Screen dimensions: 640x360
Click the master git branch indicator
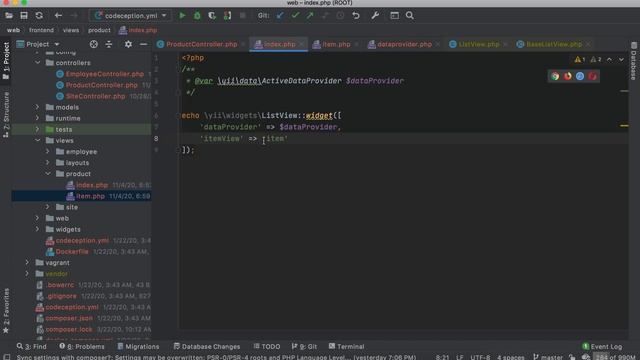point(548,357)
